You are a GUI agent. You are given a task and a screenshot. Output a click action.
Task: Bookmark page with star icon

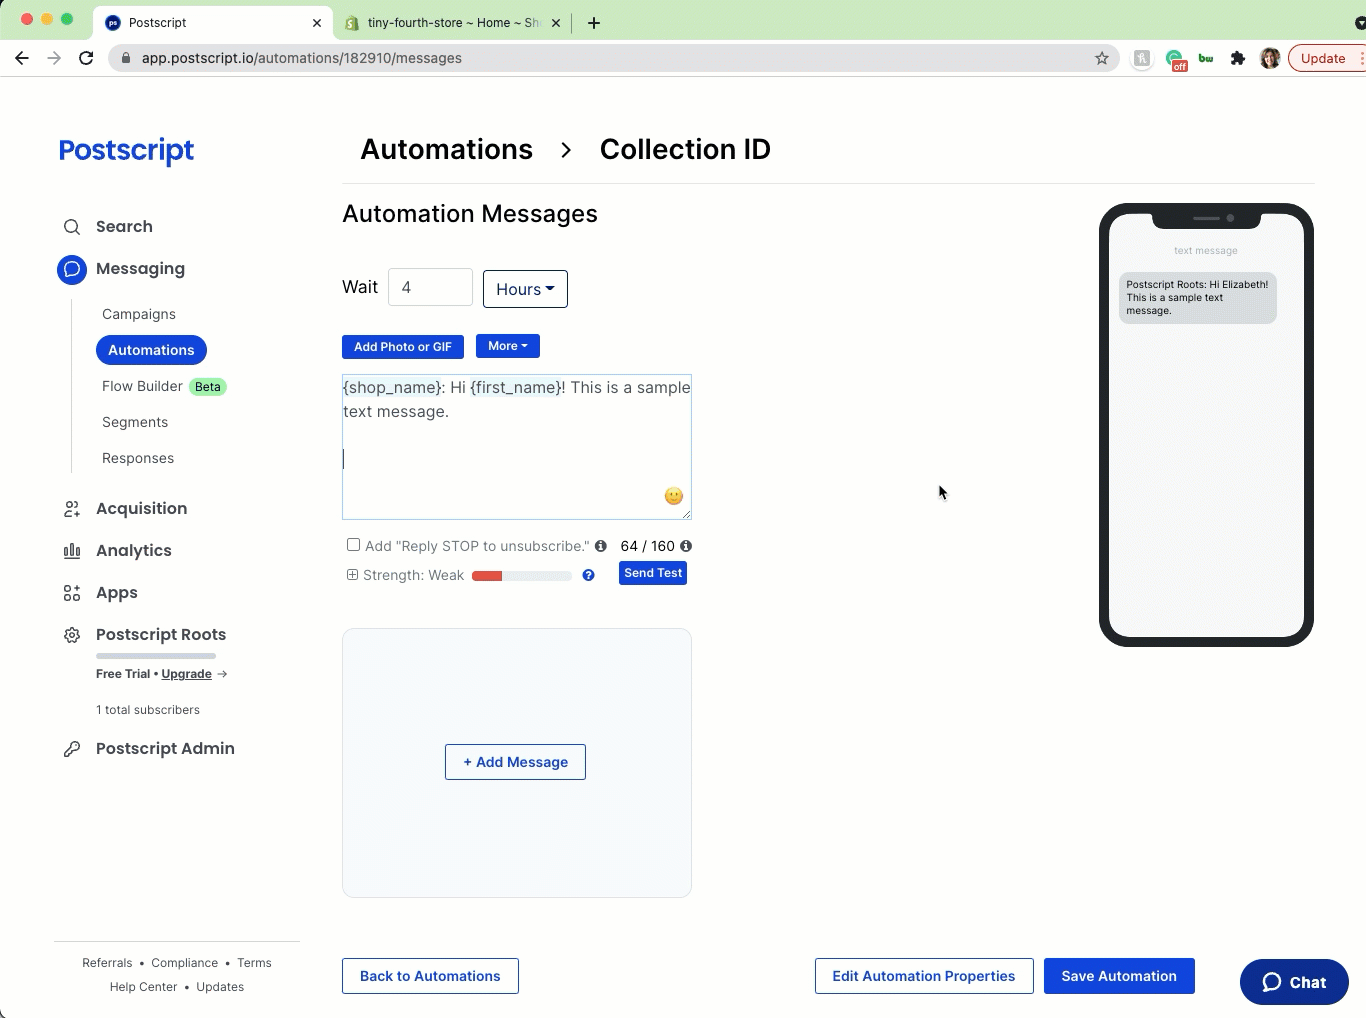[x=1102, y=58]
